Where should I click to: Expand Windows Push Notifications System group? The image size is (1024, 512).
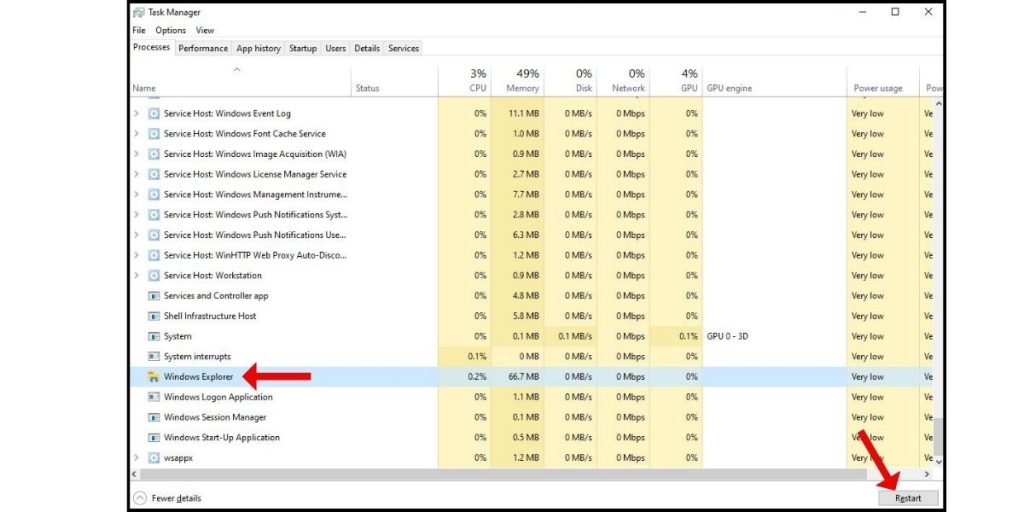click(x=136, y=215)
